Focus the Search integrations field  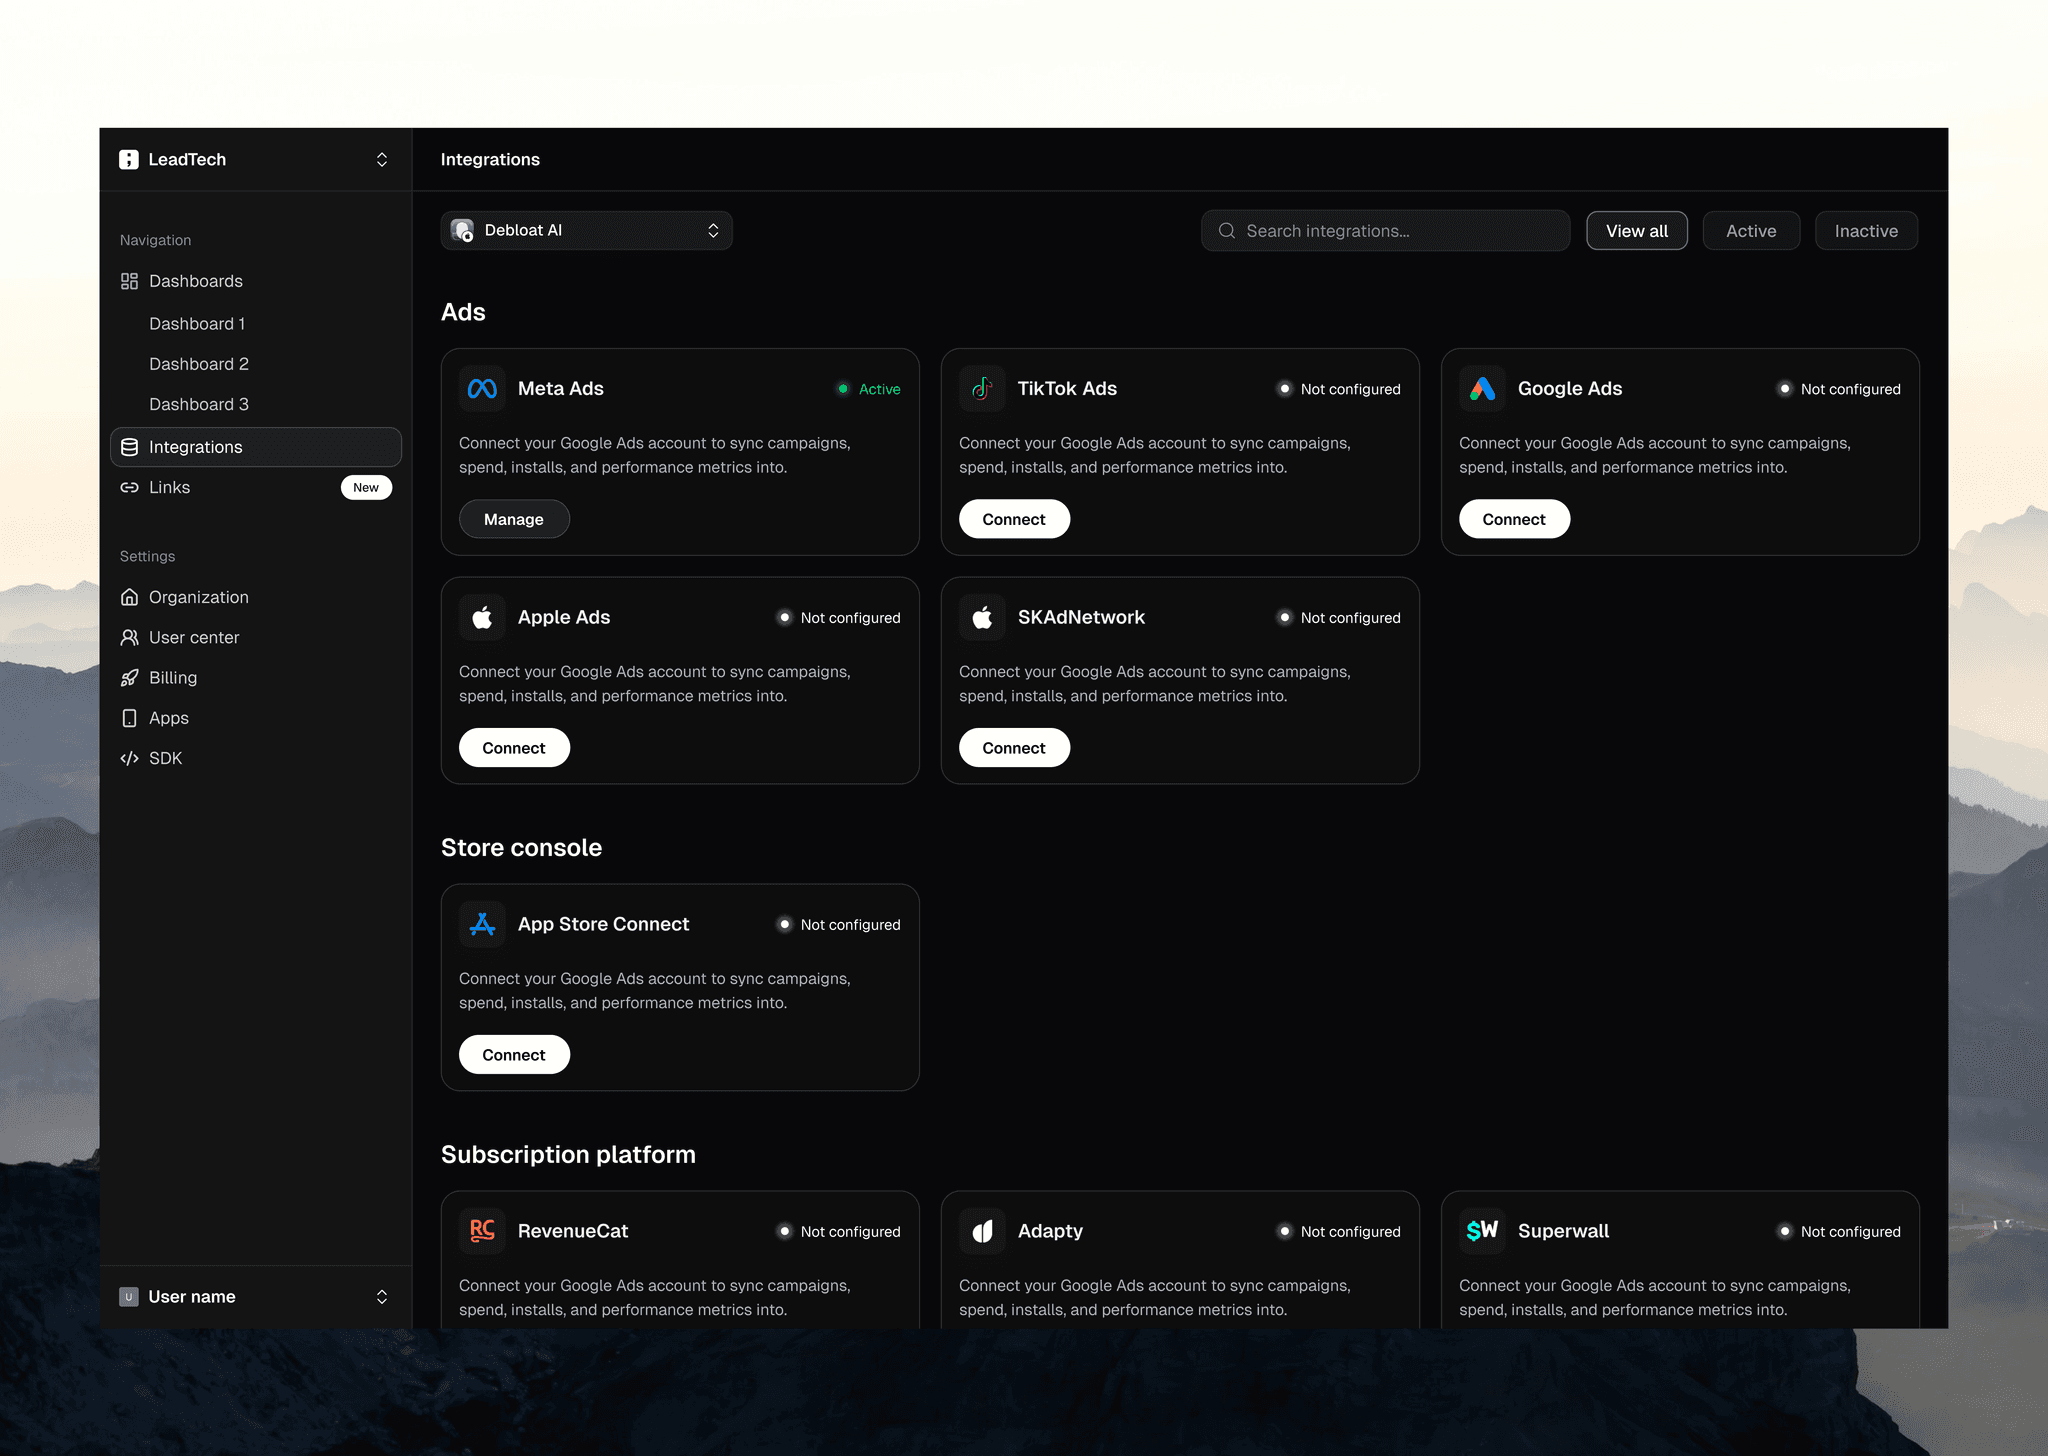(x=1385, y=231)
